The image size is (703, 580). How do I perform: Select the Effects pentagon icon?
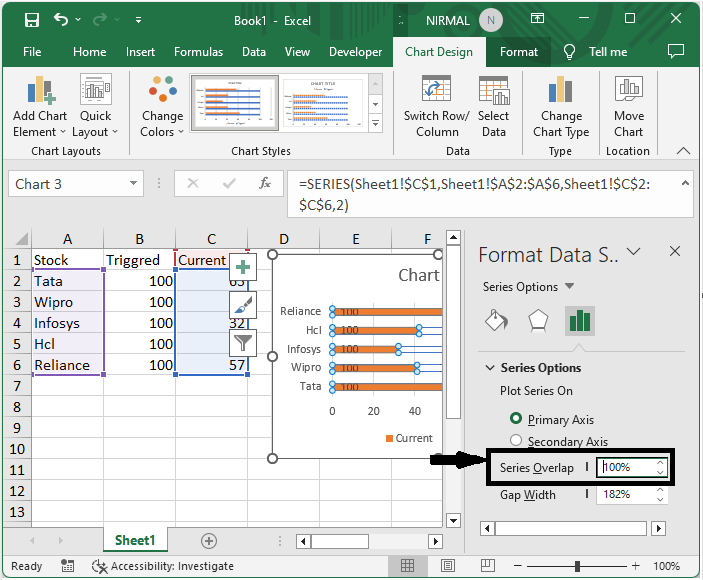[538, 320]
